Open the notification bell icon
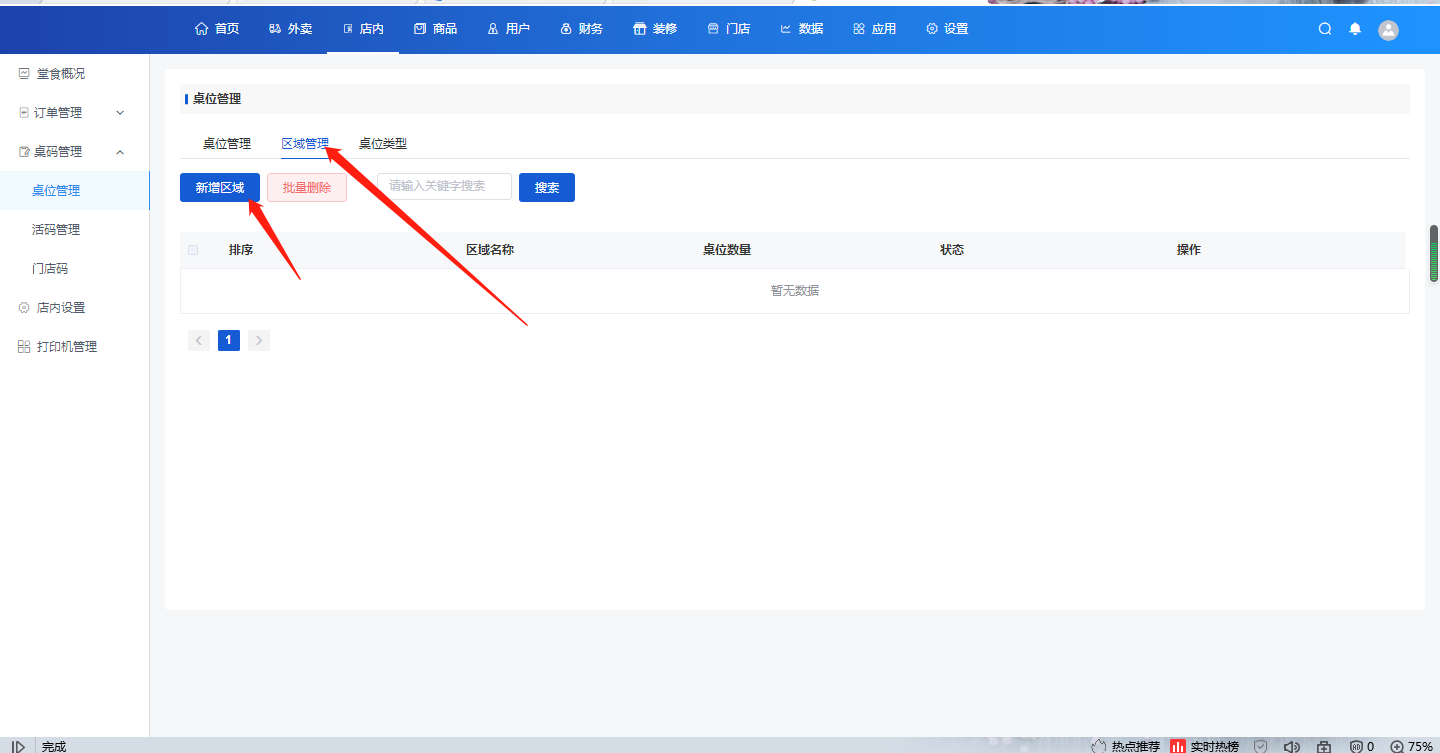This screenshot has height=753, width=1440. 1355,29
